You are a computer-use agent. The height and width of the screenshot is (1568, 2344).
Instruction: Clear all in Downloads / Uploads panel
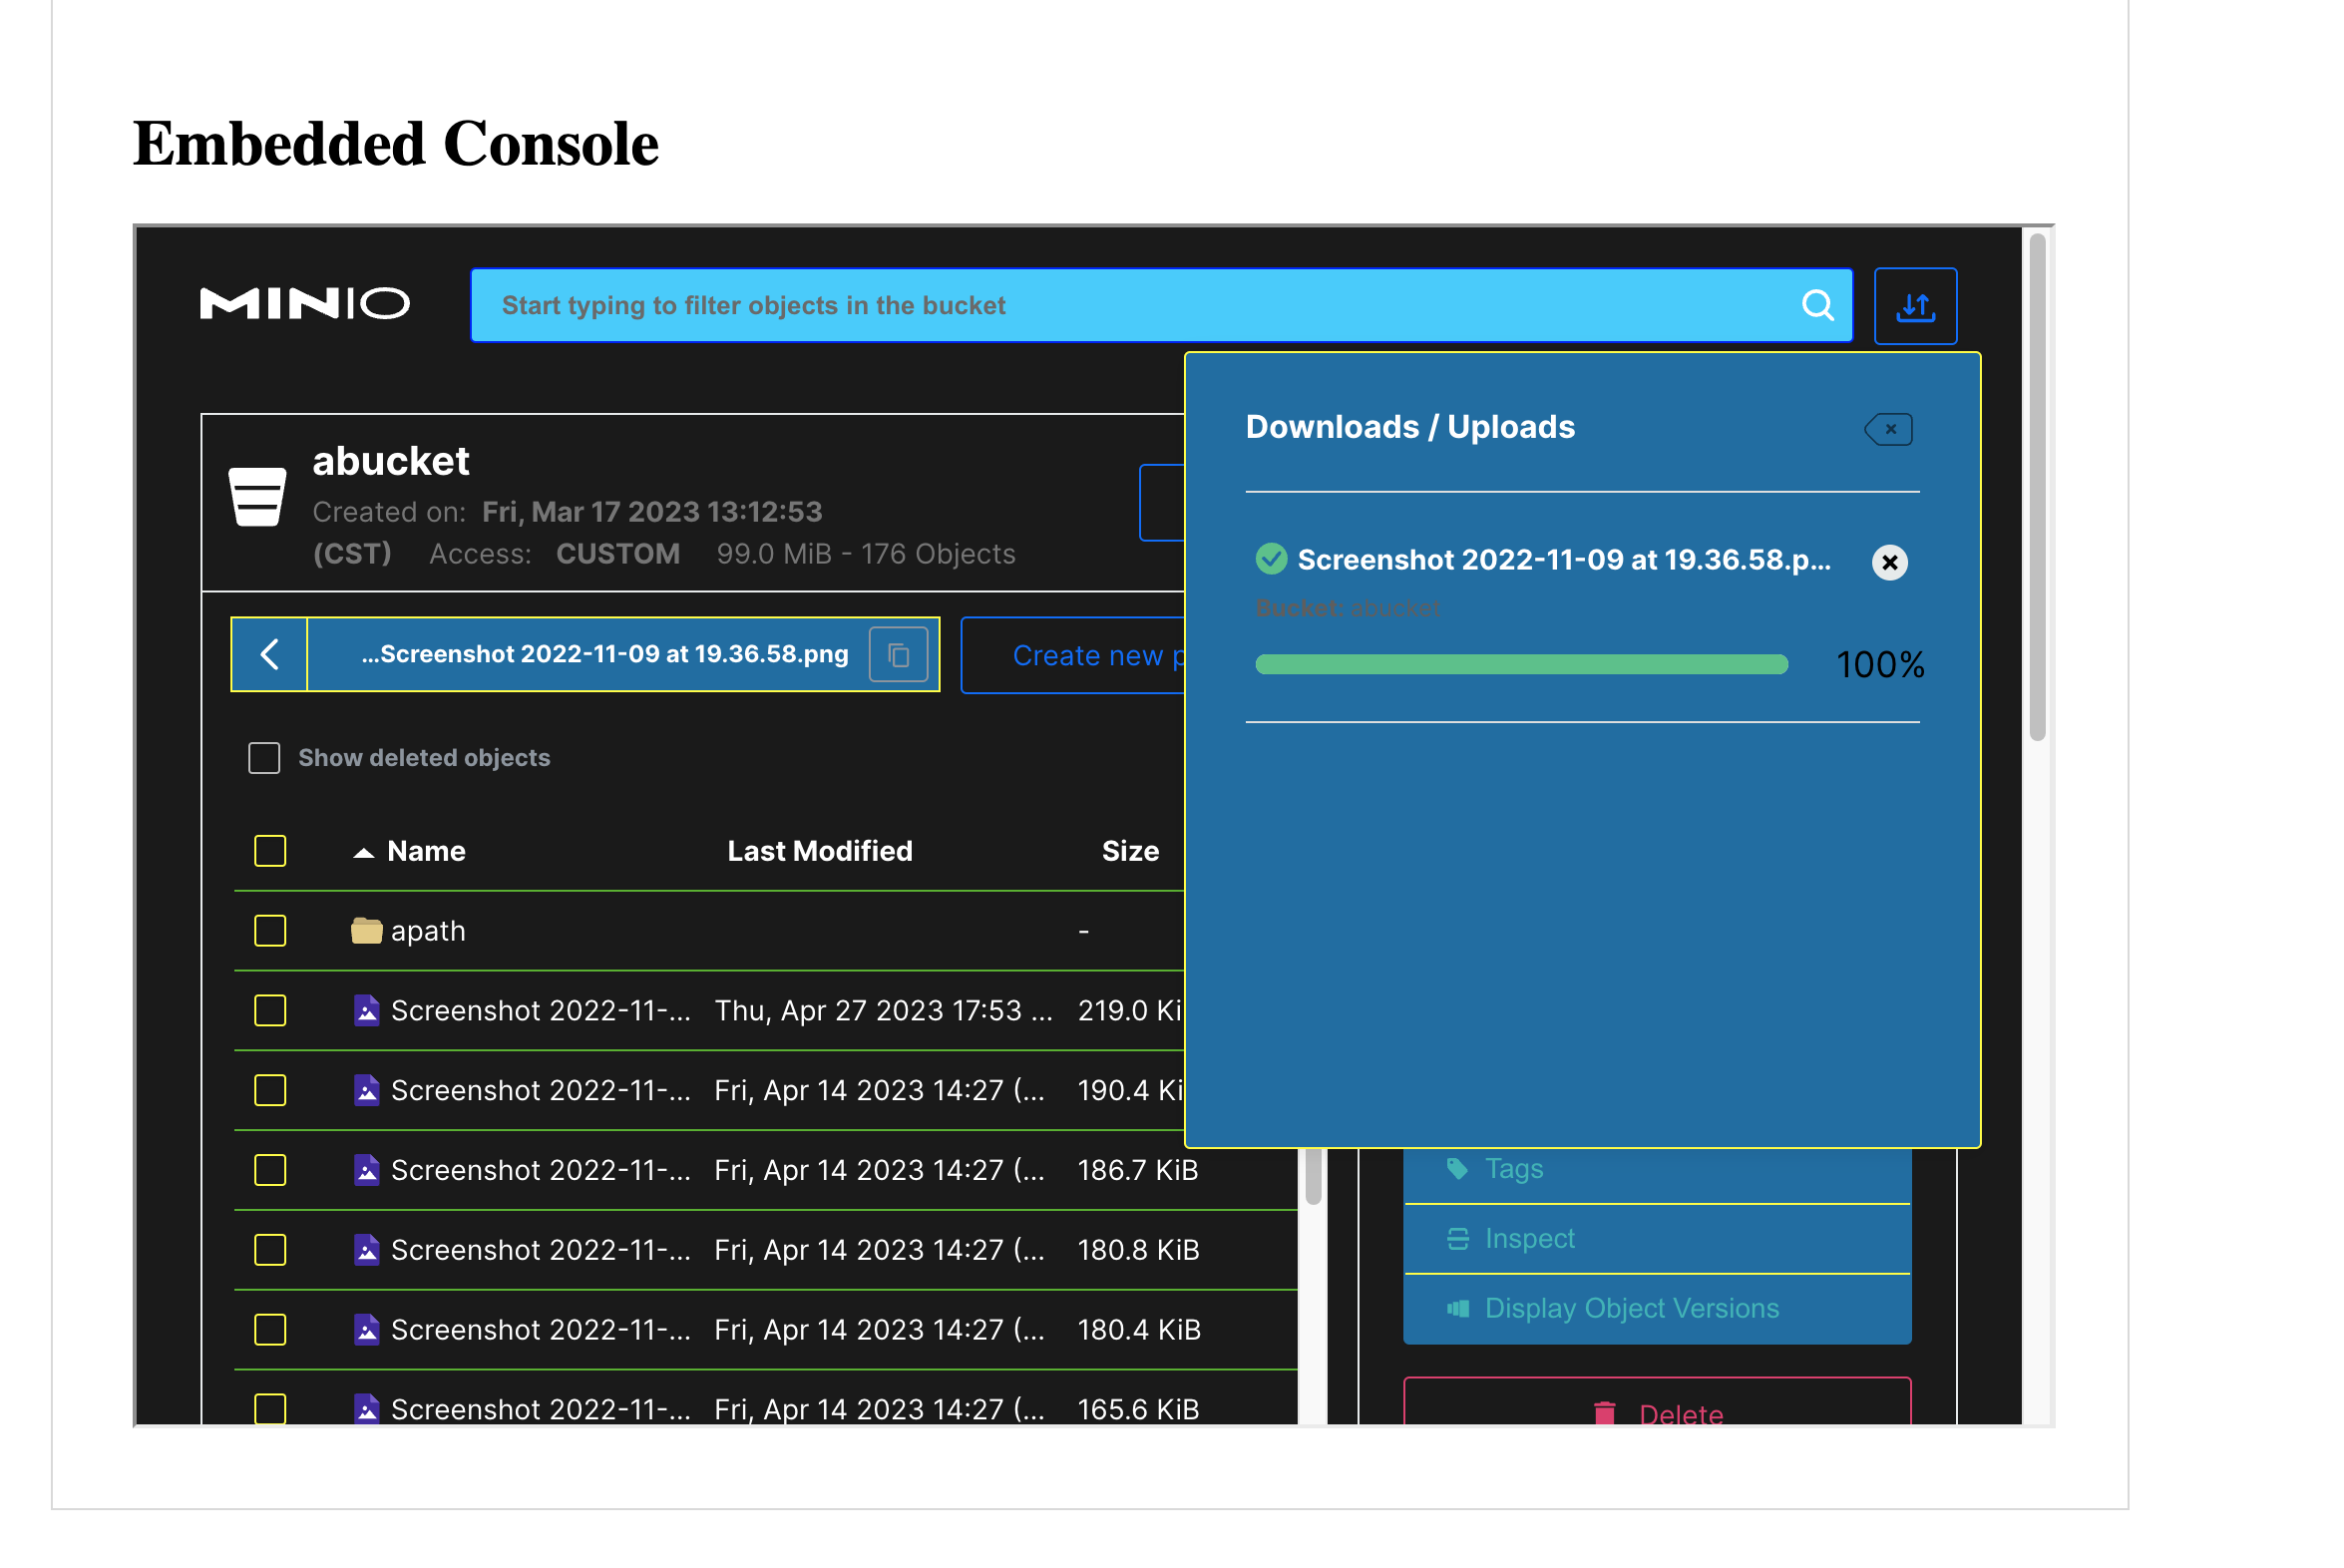pyautogui.click(x=1888, y=429)
